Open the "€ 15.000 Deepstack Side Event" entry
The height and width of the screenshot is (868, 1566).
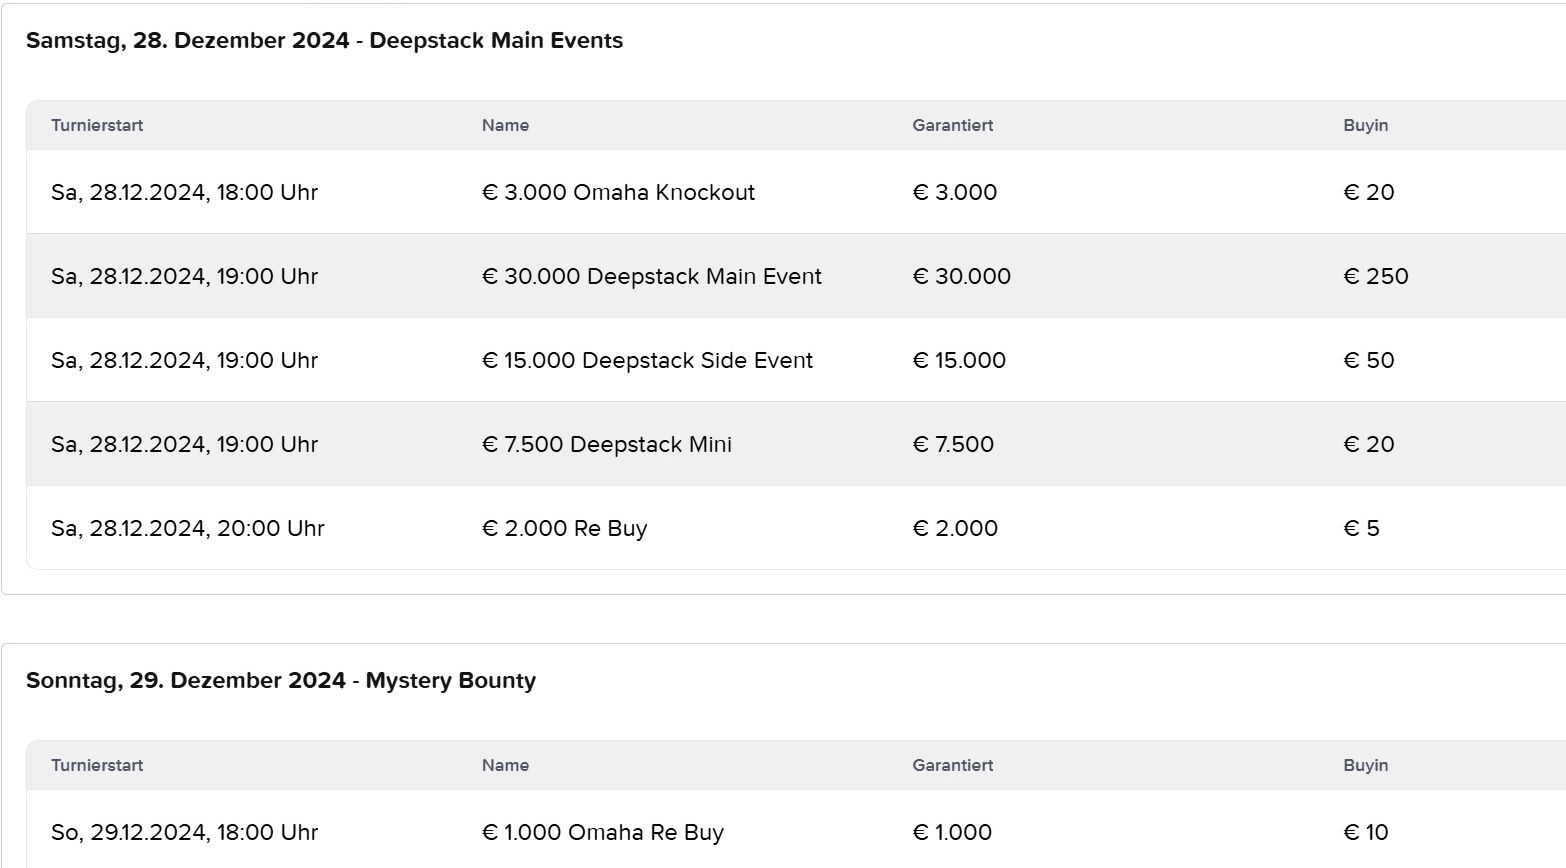(x=647, y=360)
